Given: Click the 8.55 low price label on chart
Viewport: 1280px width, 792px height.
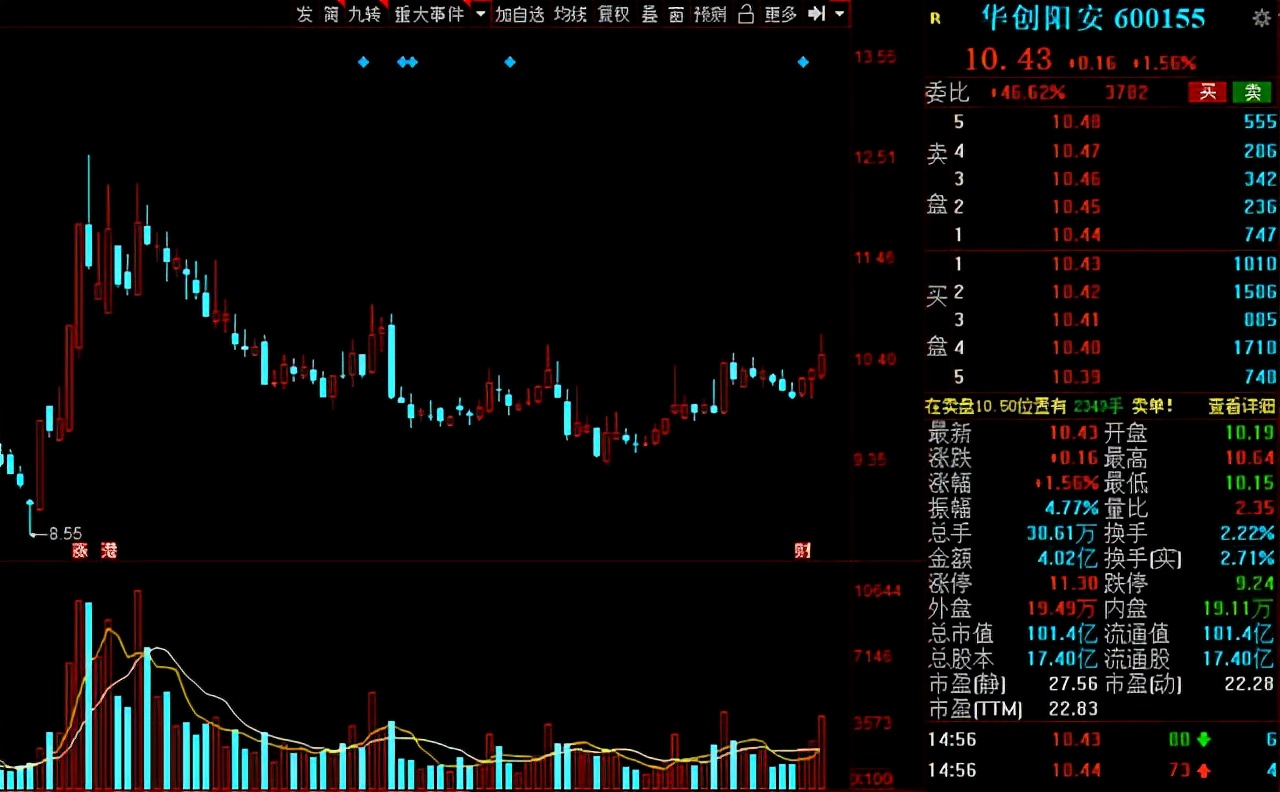Looking at the screenshot, I should coord(65,534).
